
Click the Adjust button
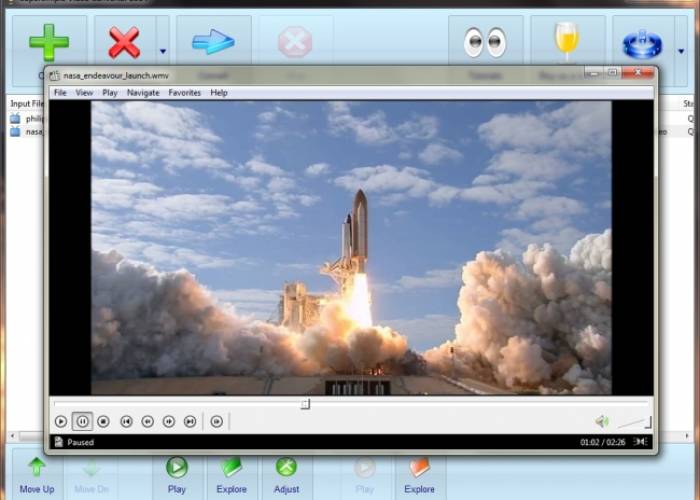286,476
